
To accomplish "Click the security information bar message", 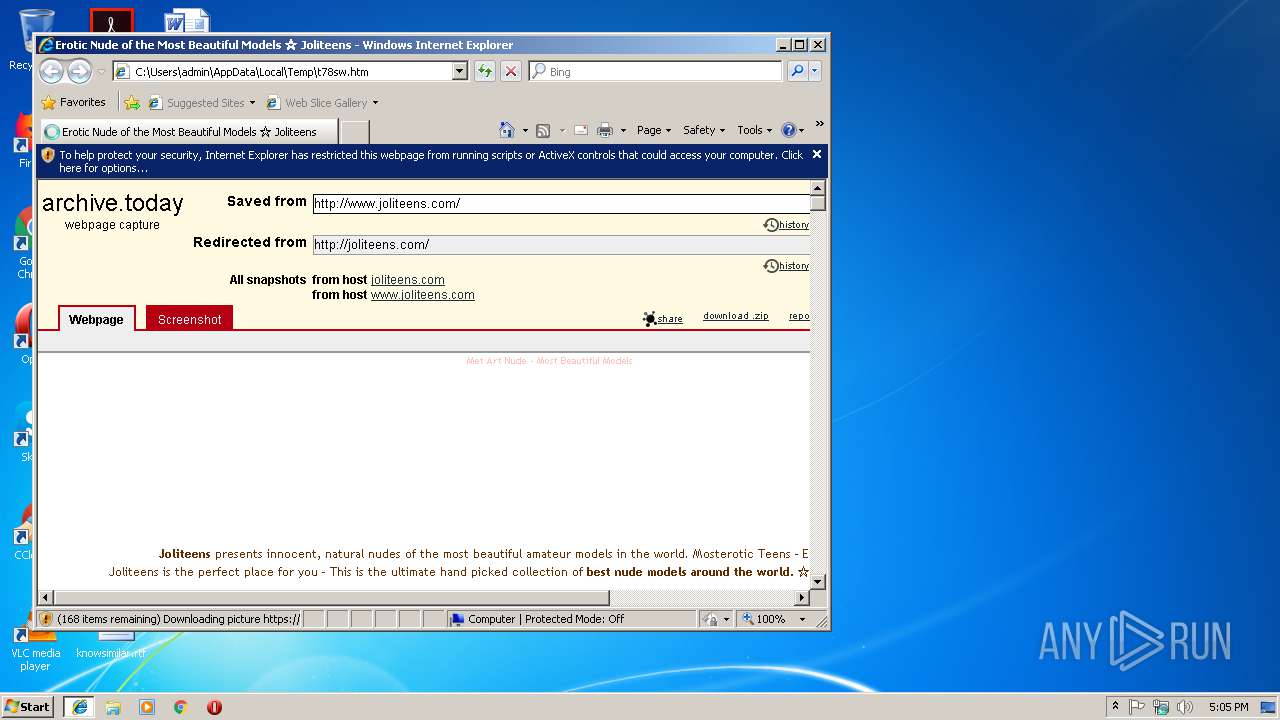I will coord(430,161).
